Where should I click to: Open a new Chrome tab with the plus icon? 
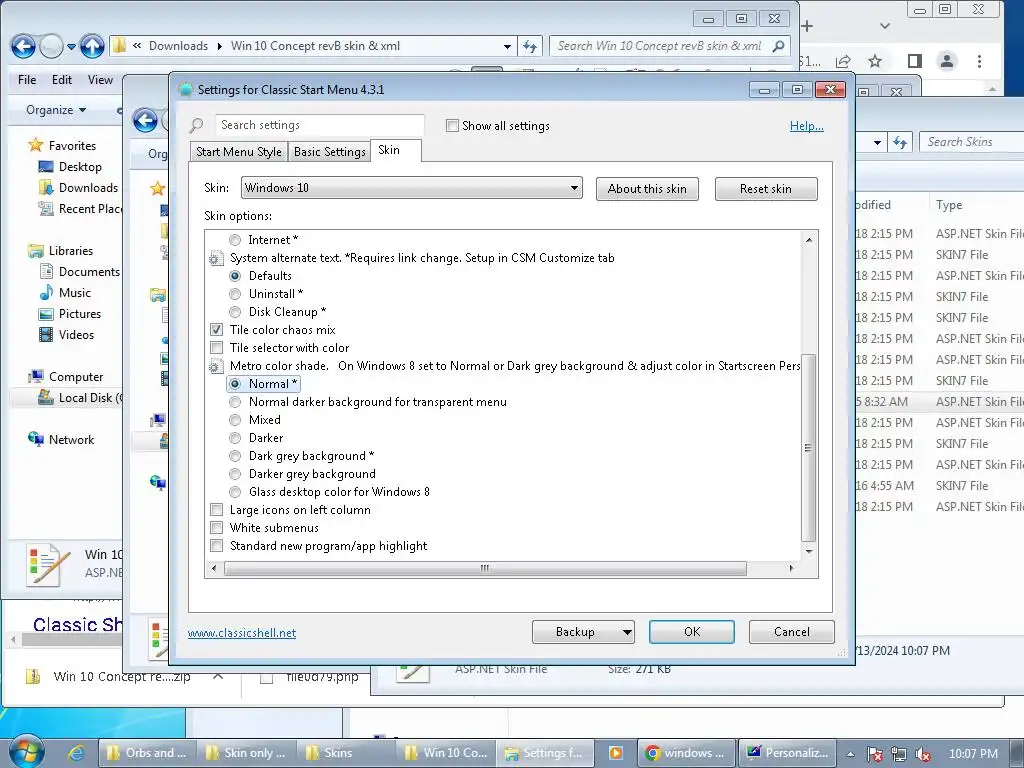click(808, 26)
